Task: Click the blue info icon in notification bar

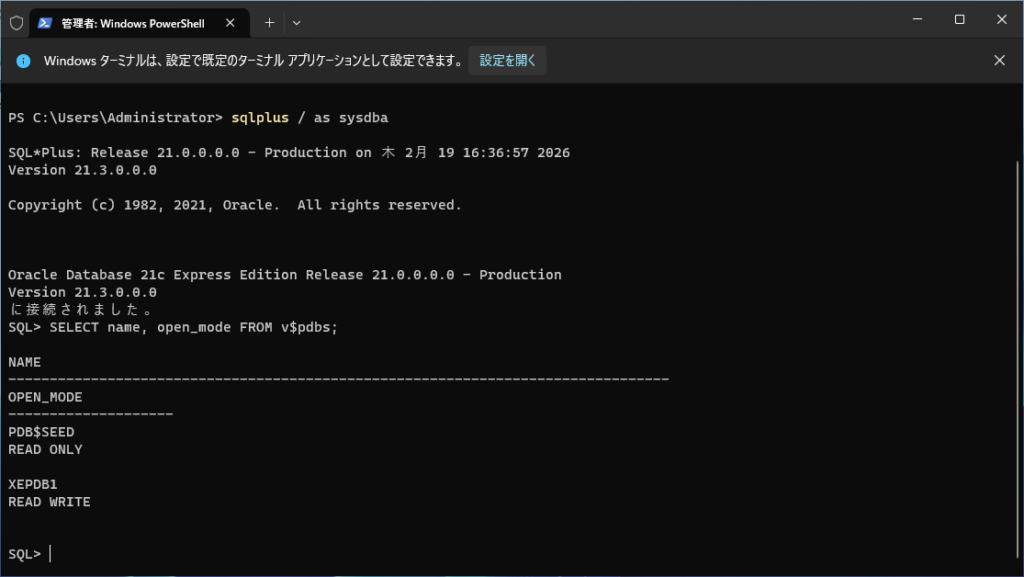Action: point(24,61)
